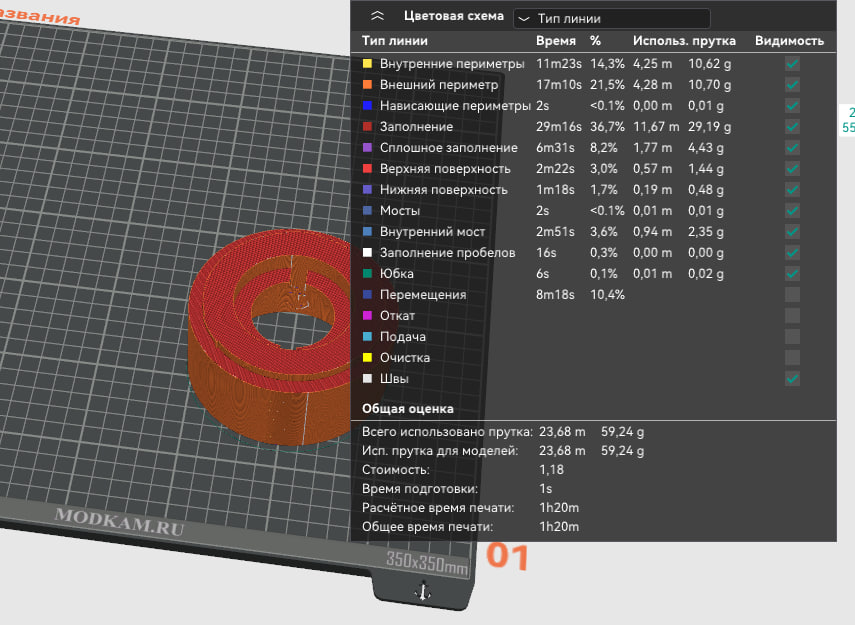
Task: Collapse the legend panel with the double chevron
Action: [x=377, y=16]
